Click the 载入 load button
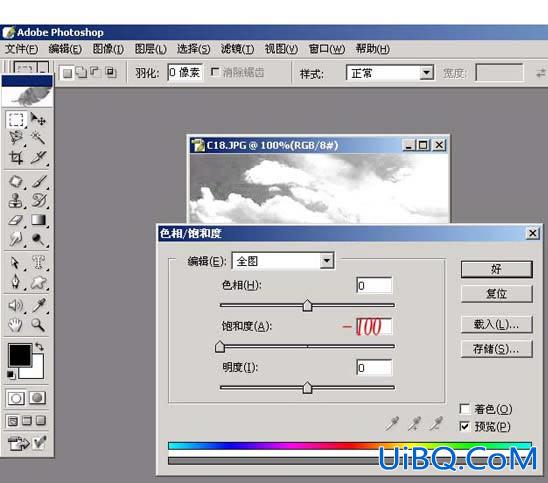The image size is (548, 483). point(496,325)
